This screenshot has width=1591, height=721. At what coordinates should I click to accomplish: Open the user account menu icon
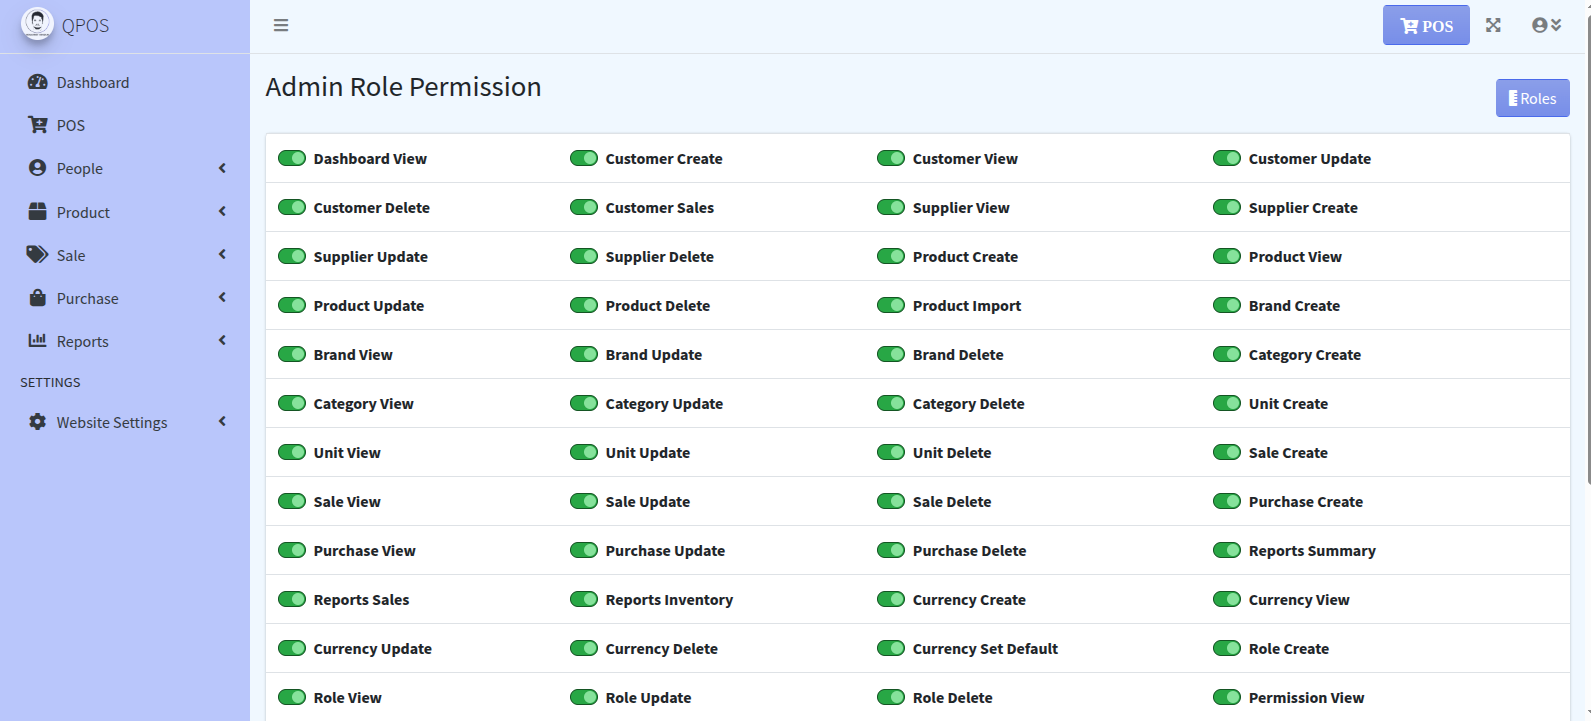1546,25
